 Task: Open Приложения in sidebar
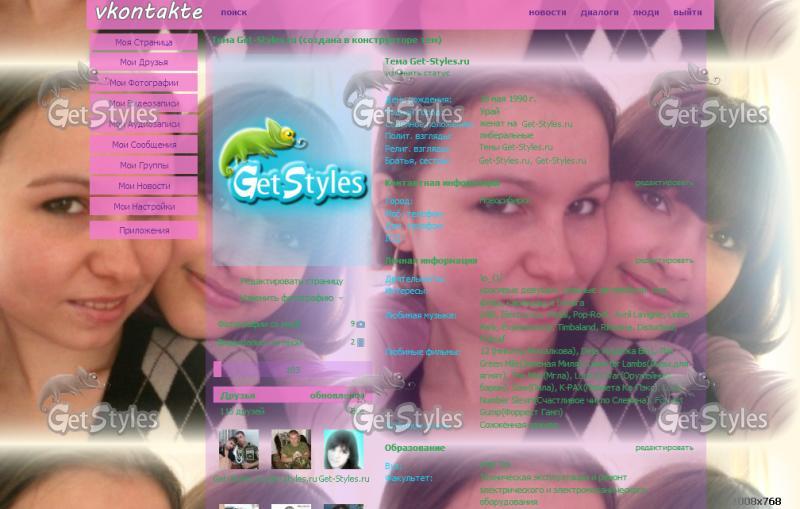pyautogui.click(x=144, y=230)
